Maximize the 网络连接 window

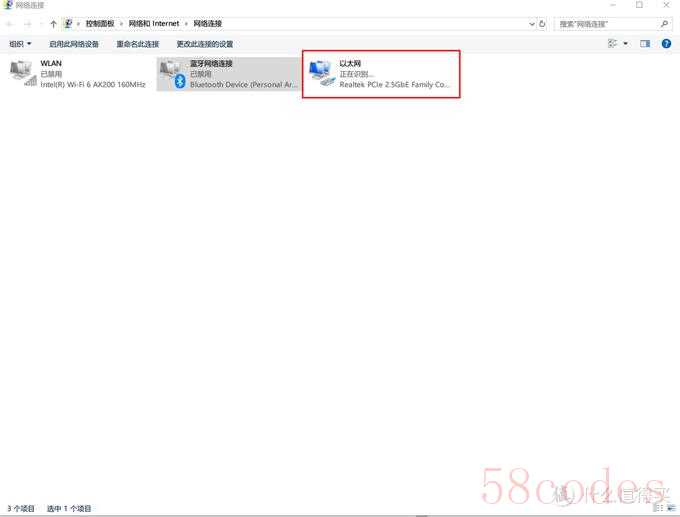click(x=639, y=5)
